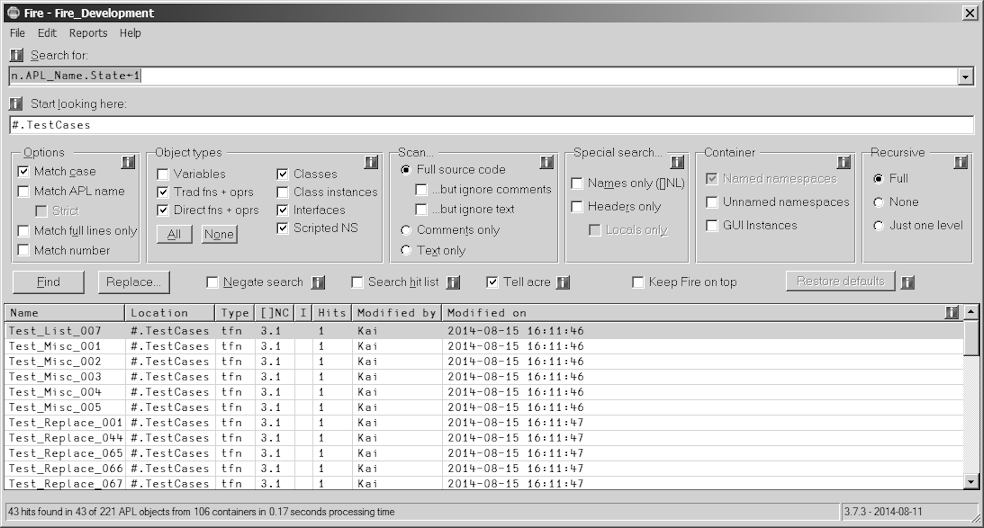Click the Special search group info icon

click(x=677, y=163)
